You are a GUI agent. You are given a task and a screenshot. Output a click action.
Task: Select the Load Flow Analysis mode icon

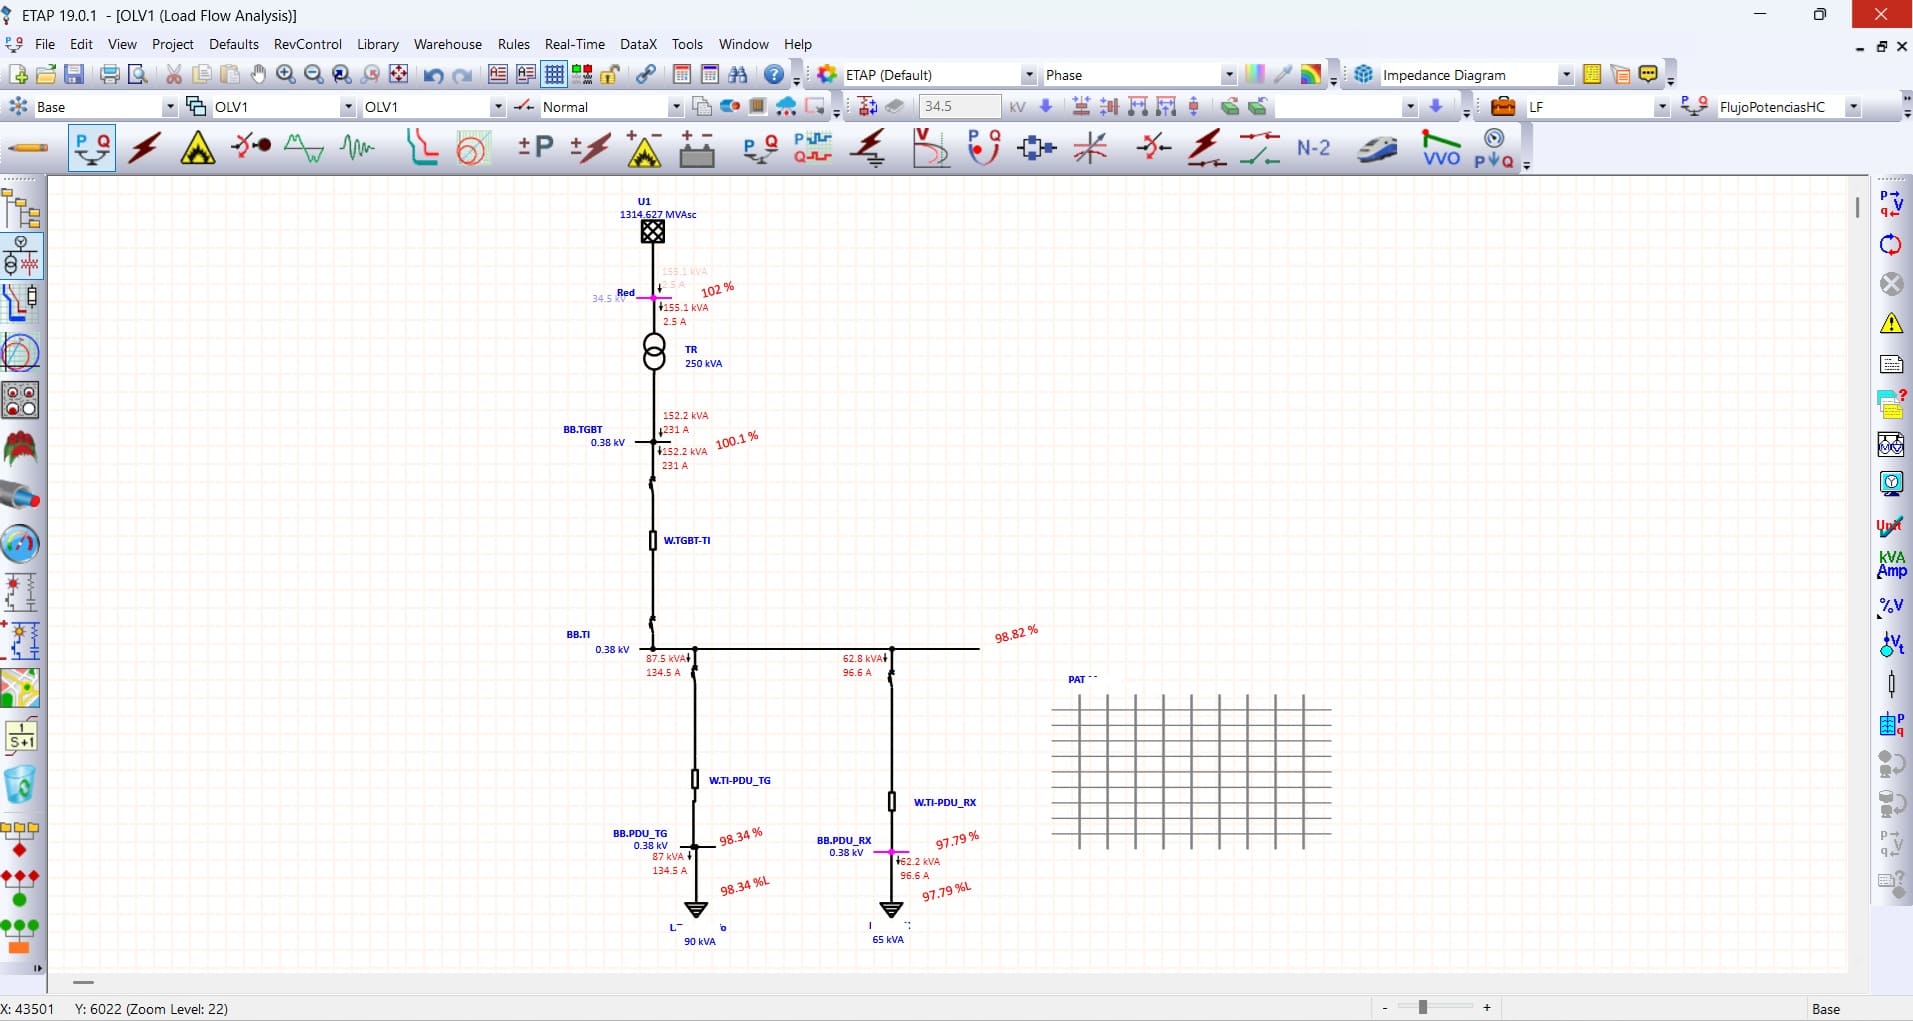pyautogui.click(x=92, y=148)
